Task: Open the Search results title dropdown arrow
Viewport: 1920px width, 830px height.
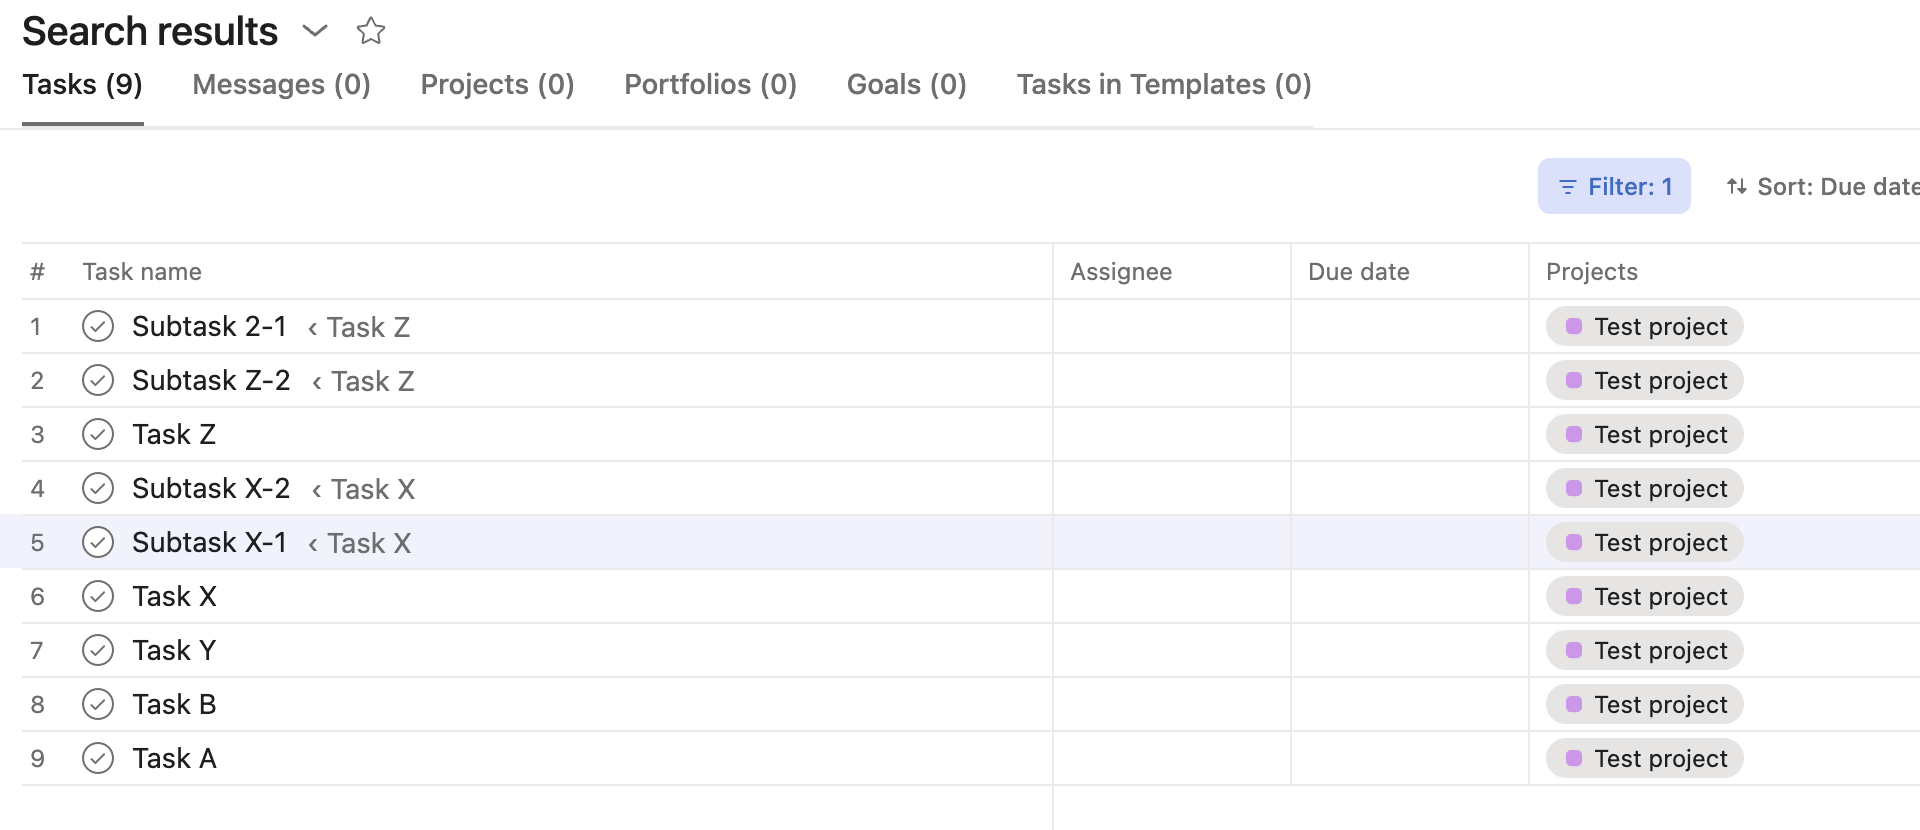Action: 315,31
